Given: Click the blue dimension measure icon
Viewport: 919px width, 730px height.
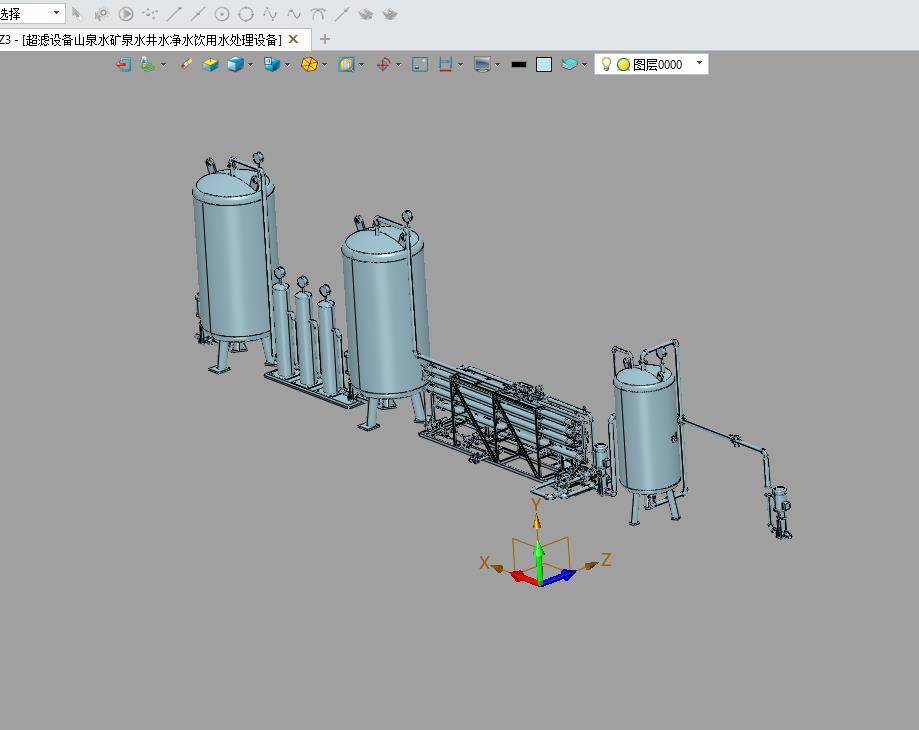Looking at the screenshot, I should tap(445, 64).
